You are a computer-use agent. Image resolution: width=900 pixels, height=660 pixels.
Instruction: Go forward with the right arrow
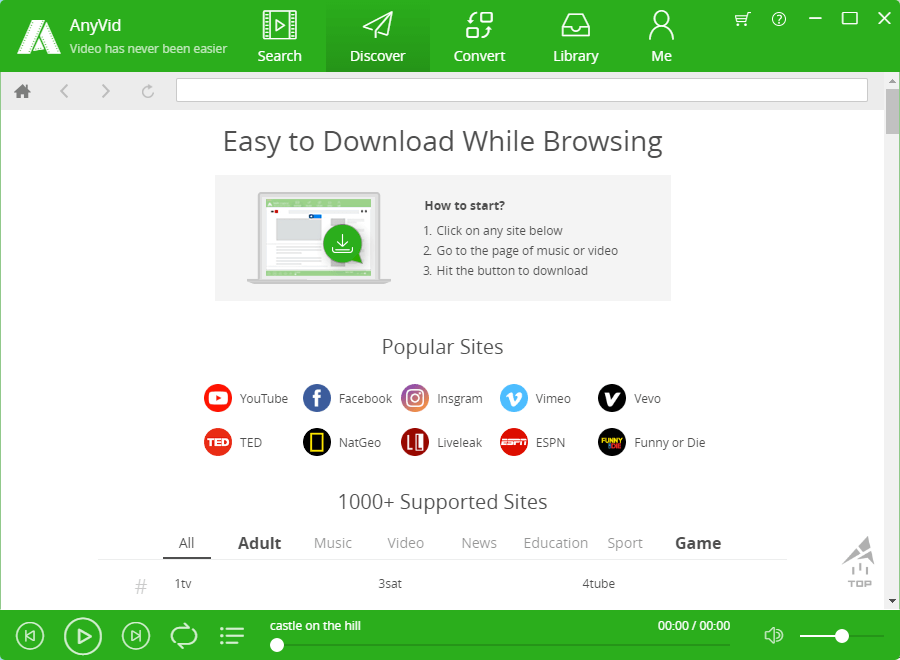click(106, 91)
